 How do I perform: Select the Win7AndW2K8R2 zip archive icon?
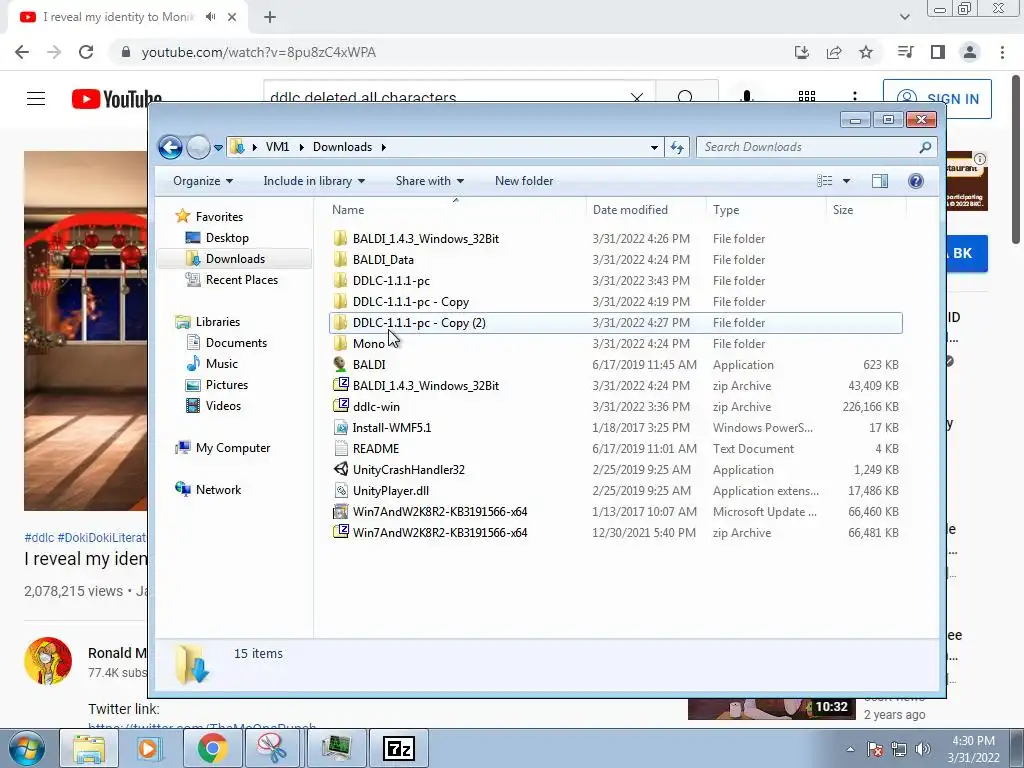[340, 532]
